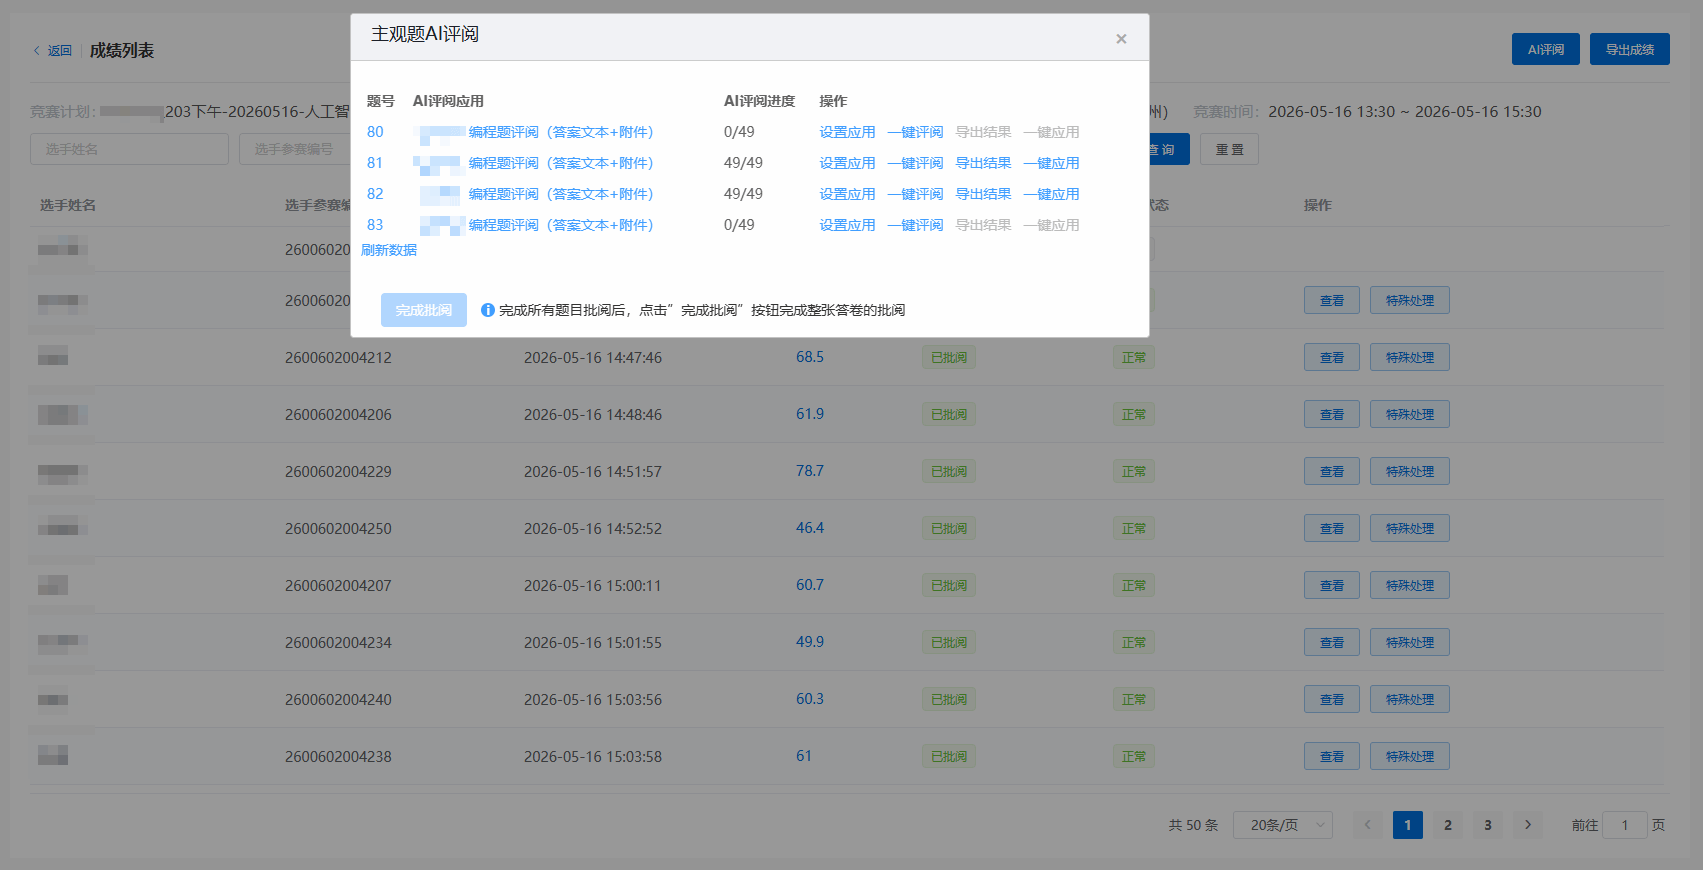The height and width of the screenshot is (870, 1703).
Task: Click 导出结果 for question 81
Action: click(983, 163)
